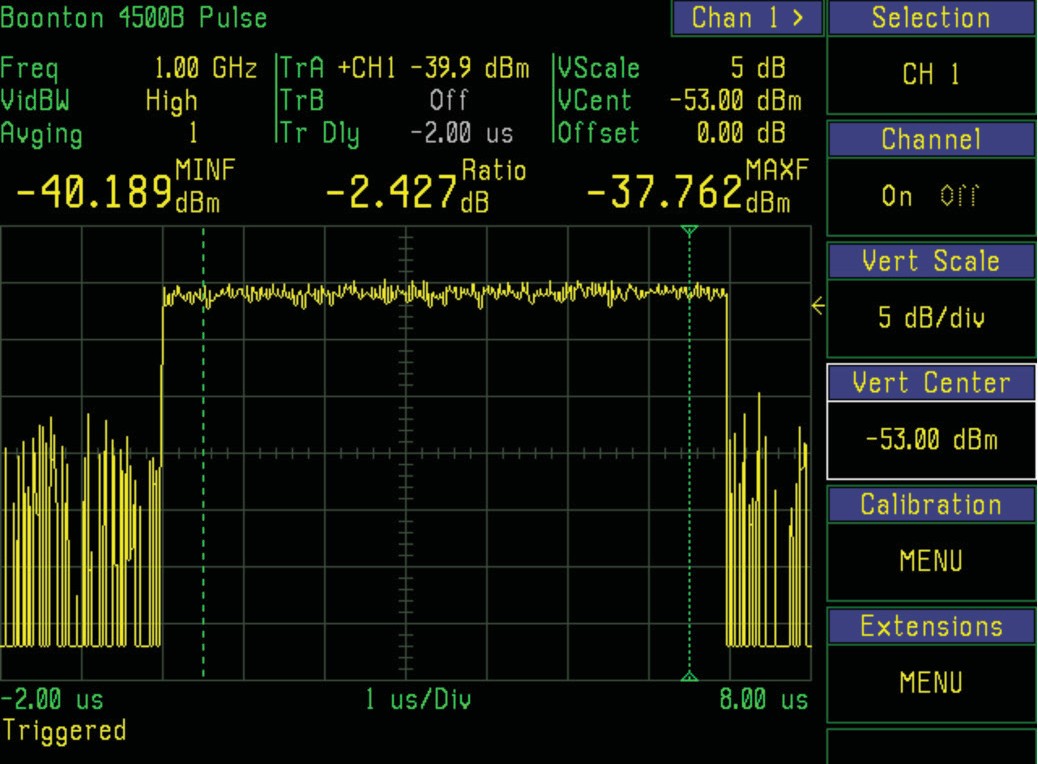Choose CH 1 selection softkey

point(931,75)
